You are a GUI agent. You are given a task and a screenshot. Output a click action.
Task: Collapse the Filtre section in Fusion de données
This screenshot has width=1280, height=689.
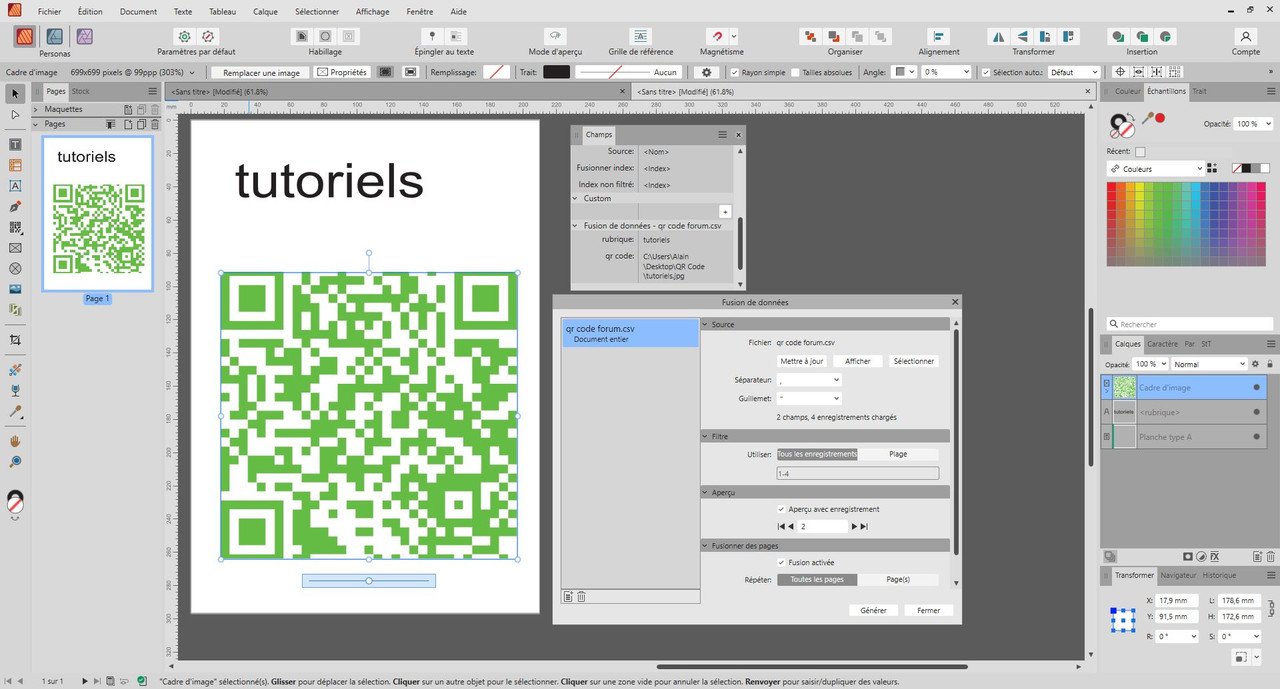point(705,436)
